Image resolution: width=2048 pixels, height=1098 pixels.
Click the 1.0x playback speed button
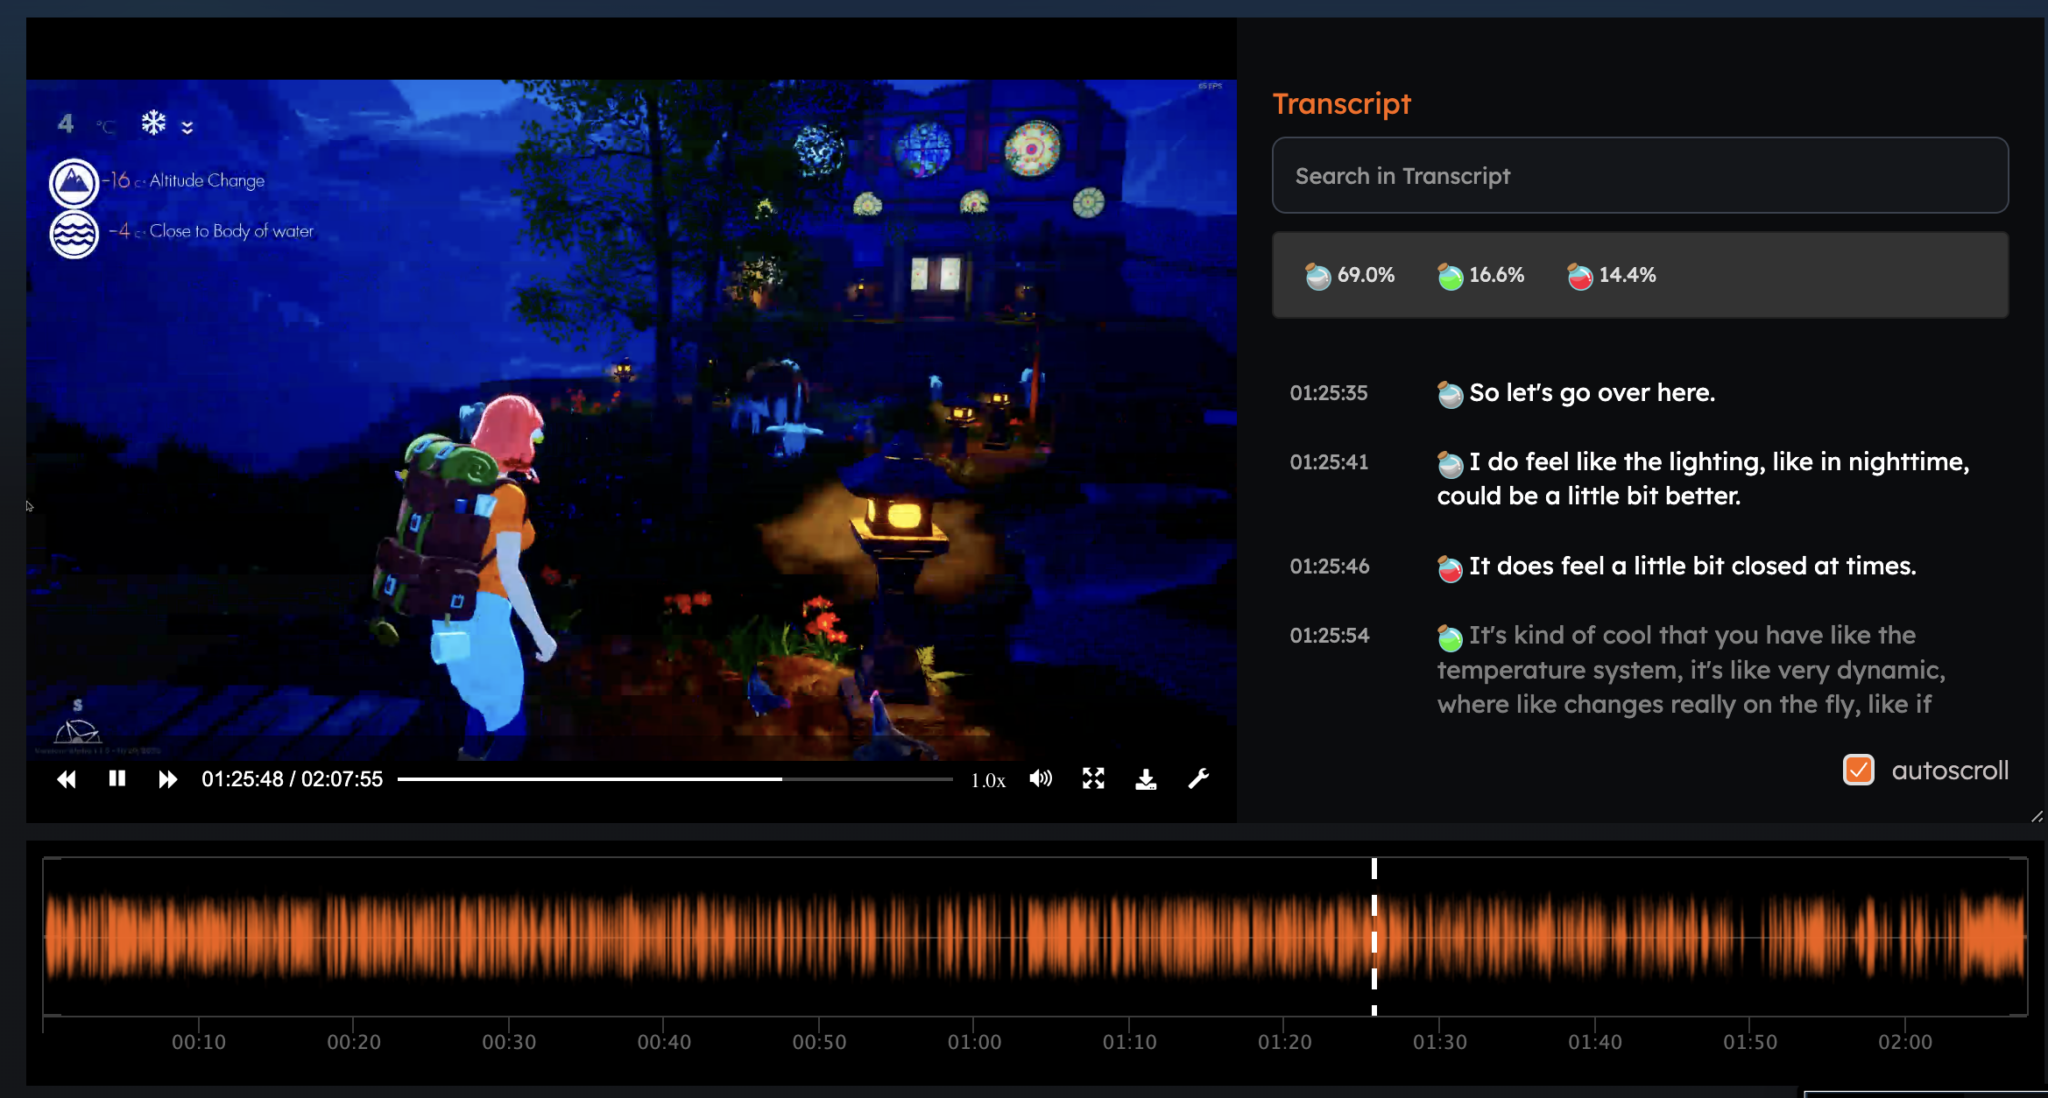[x=990, y=778]
